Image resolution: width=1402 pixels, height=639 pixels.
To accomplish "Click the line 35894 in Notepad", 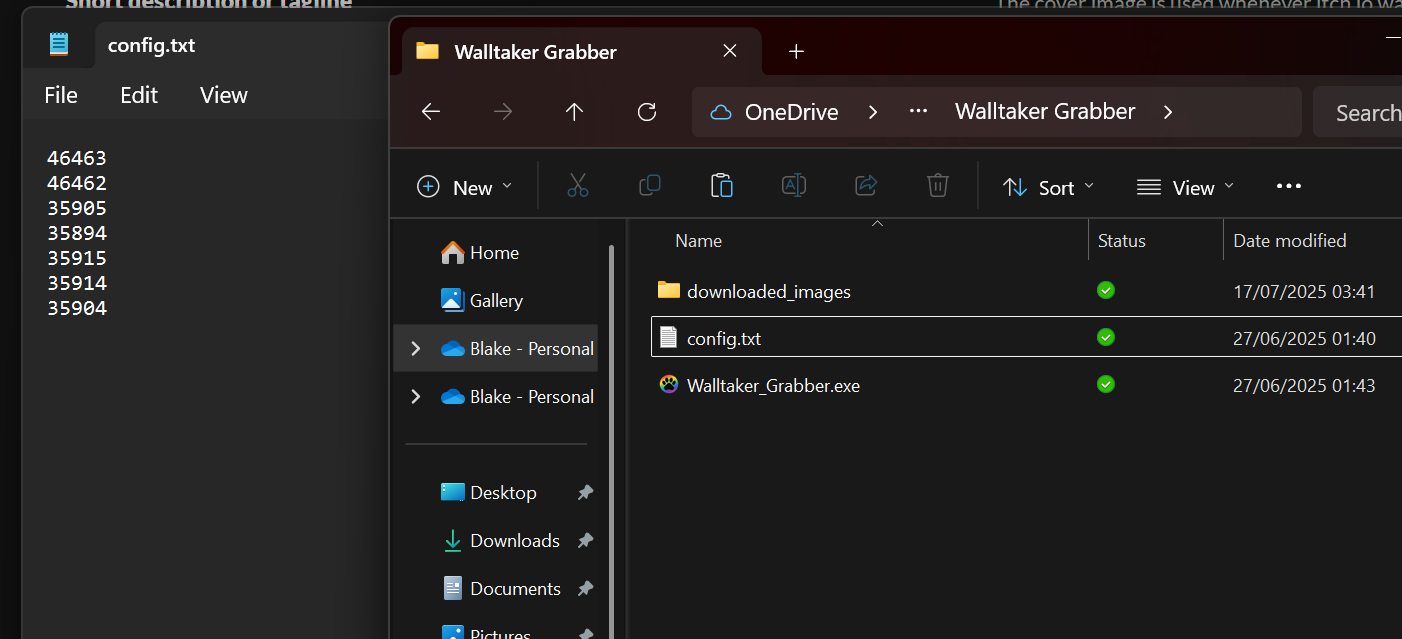I will 77,233.
